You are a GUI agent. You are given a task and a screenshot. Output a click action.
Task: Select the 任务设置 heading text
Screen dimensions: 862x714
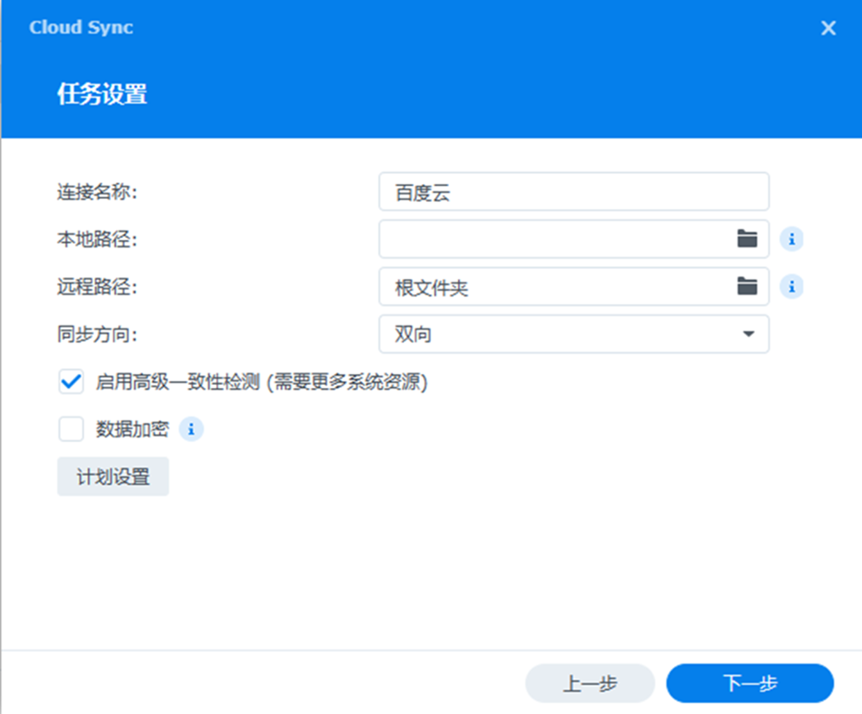coord(102,93)
